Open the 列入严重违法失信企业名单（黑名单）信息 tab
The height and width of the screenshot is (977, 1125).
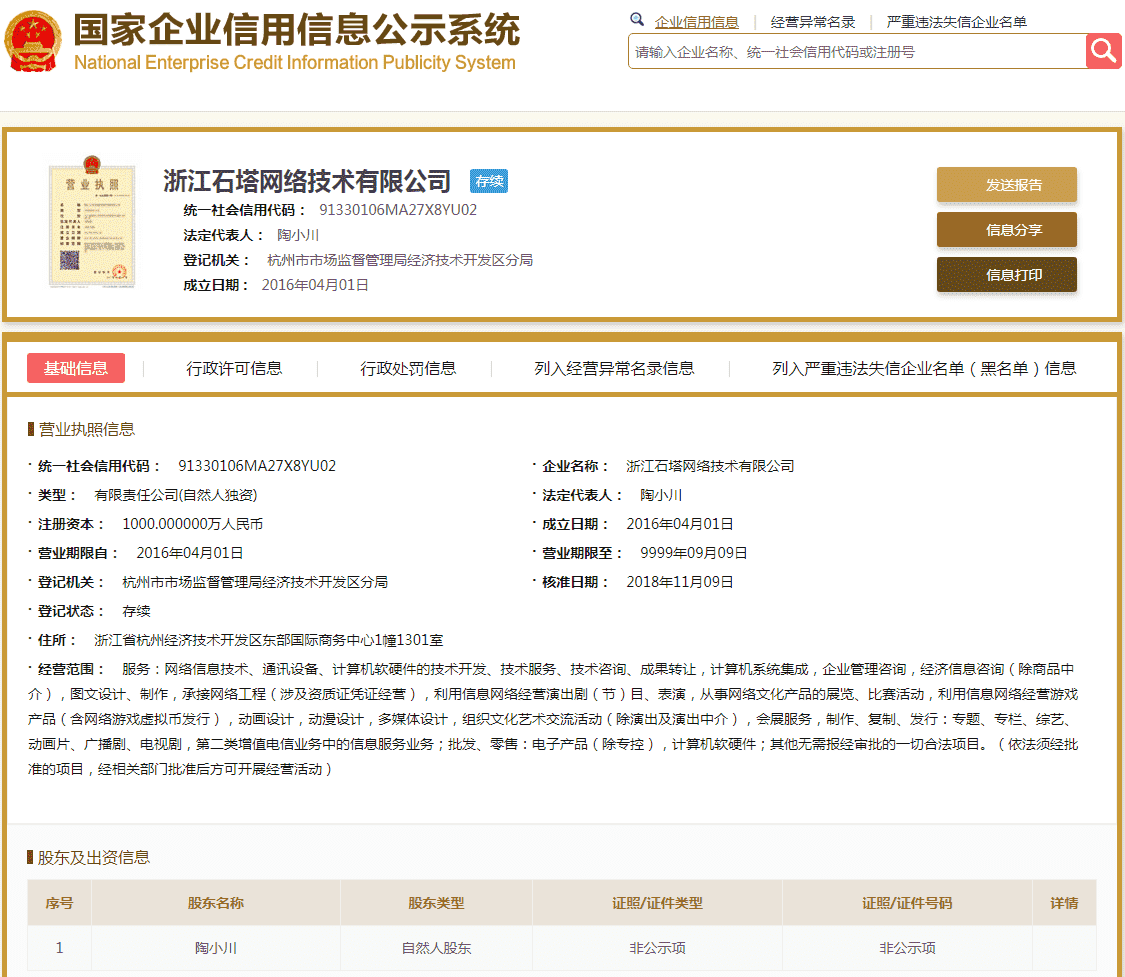click(924, 369)
